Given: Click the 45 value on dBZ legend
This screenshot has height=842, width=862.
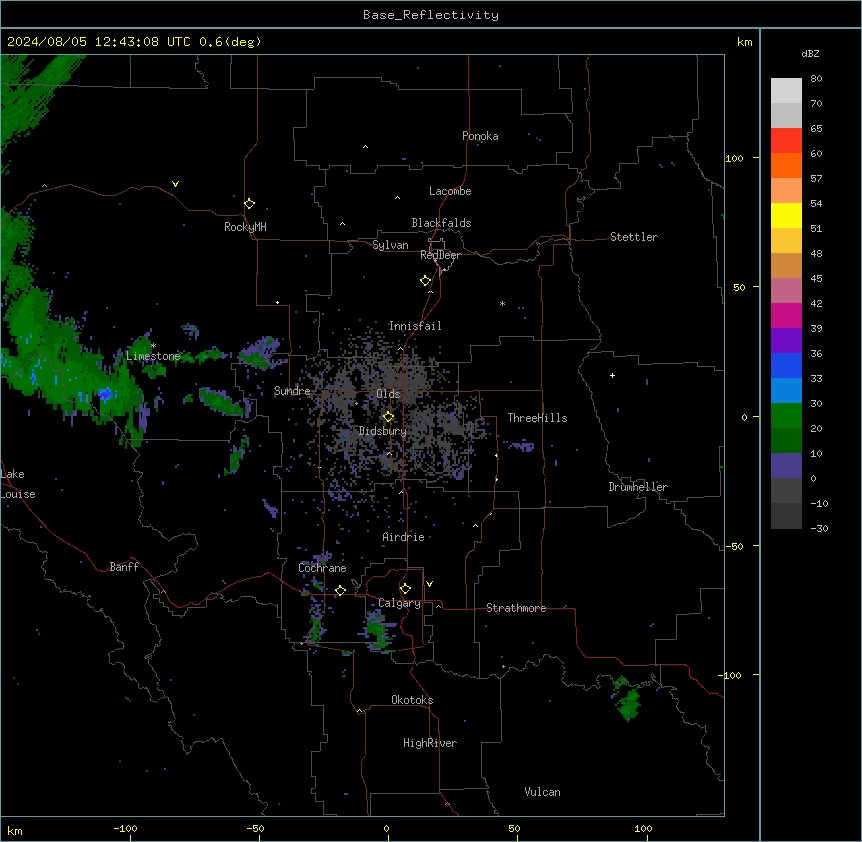Looking at the screenshot, I should coord(816,279).
